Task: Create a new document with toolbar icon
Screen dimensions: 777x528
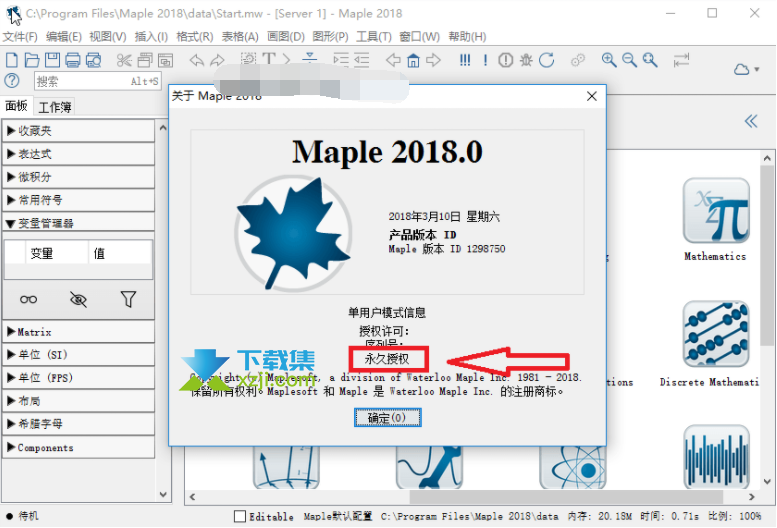Action: point(11,60)
